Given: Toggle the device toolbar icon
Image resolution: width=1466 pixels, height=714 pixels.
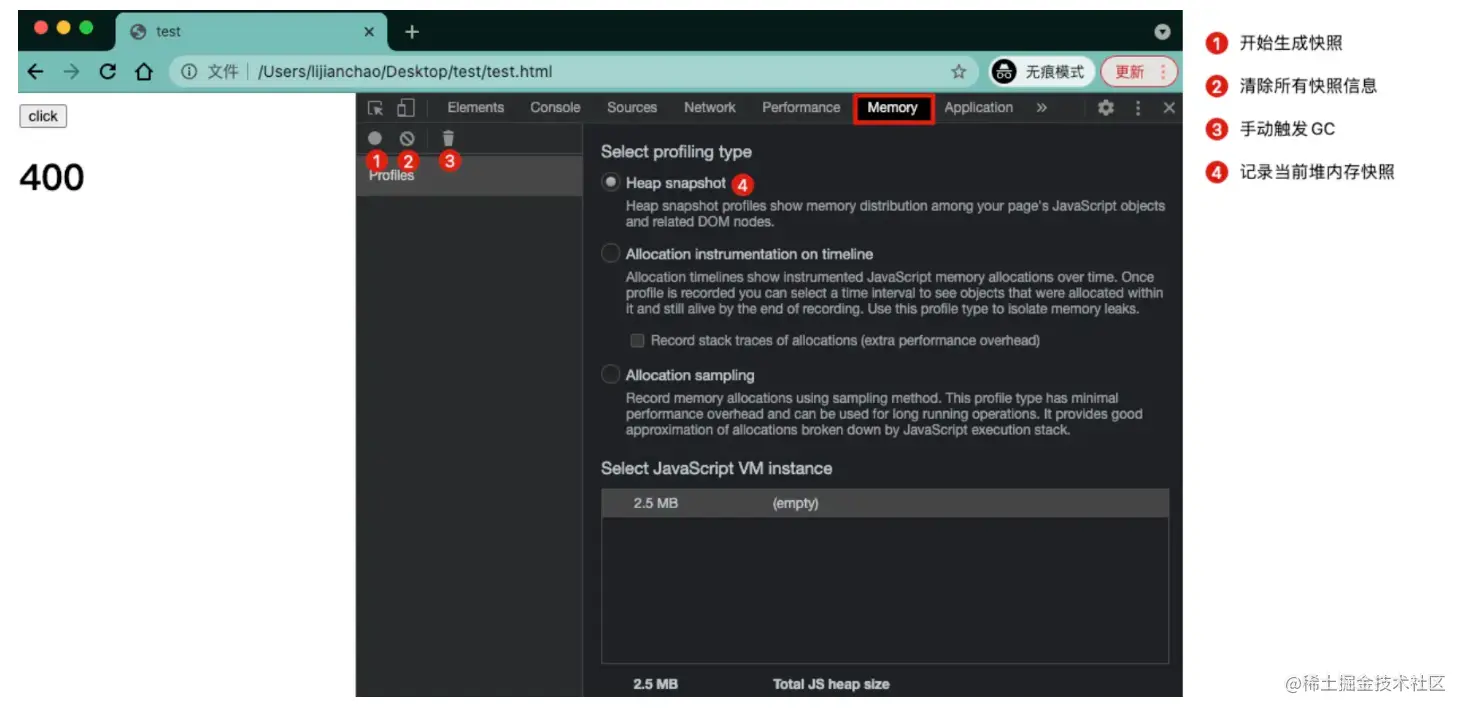Looking at the screenshot, I should [x=405, y=108].
